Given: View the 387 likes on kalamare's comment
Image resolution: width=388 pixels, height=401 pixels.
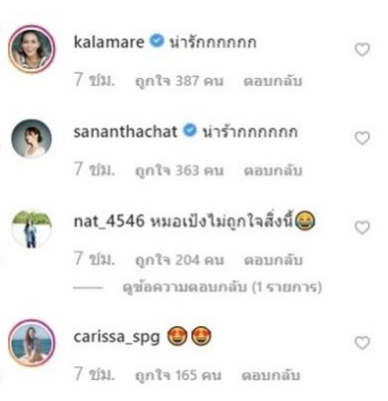Looking at the screenshot, I should point(179,81).
